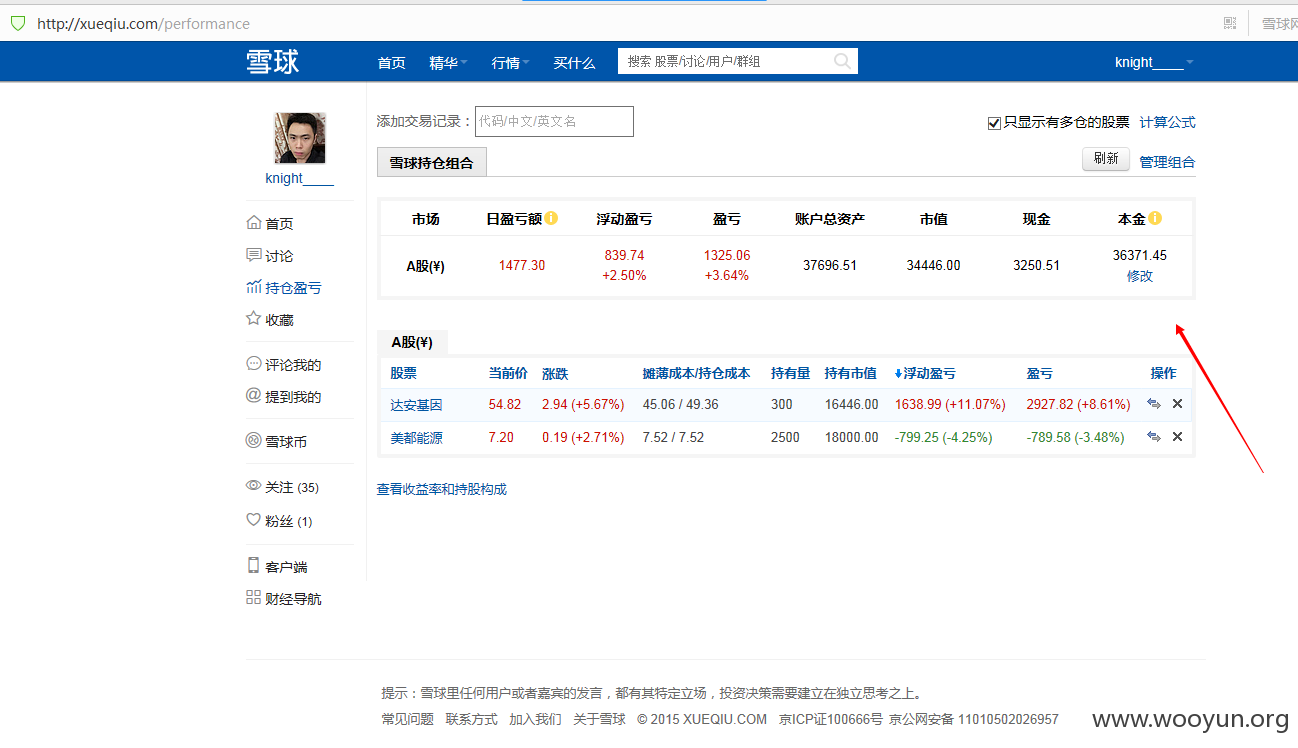The width and height of the screenshot is (1298, 748).
Task: Click the 盈亏 column header in holdings table
Action: pos(1039,373)
